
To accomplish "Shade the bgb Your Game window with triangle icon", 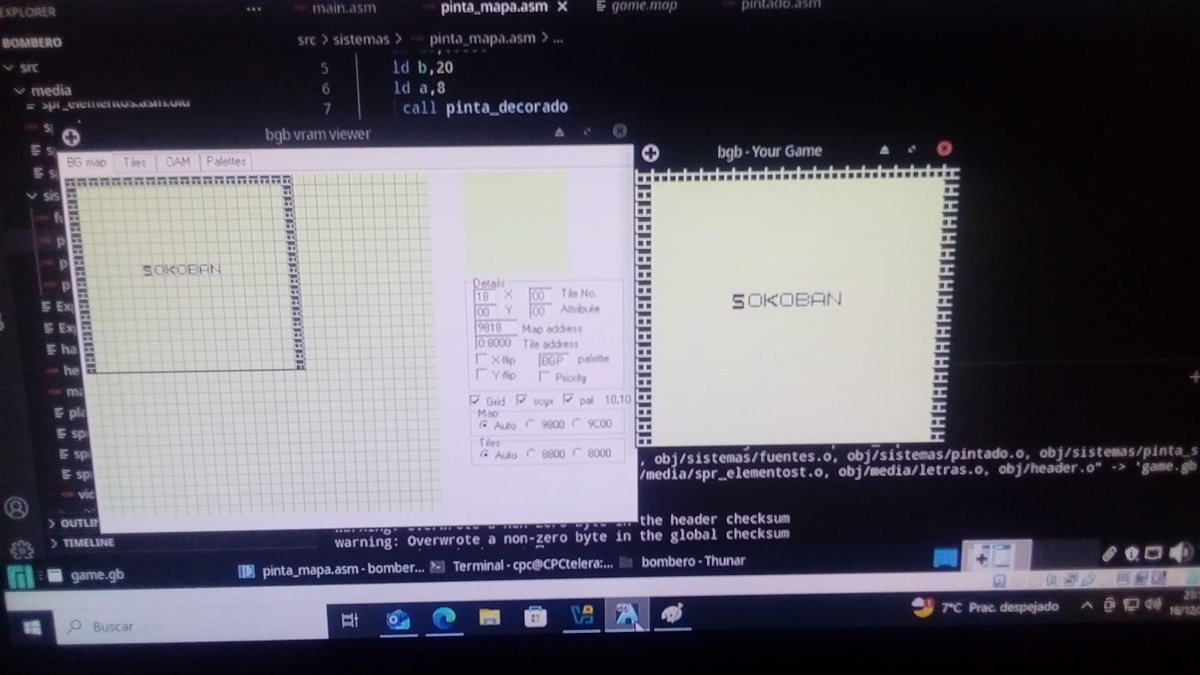I will tap(884, 150).
